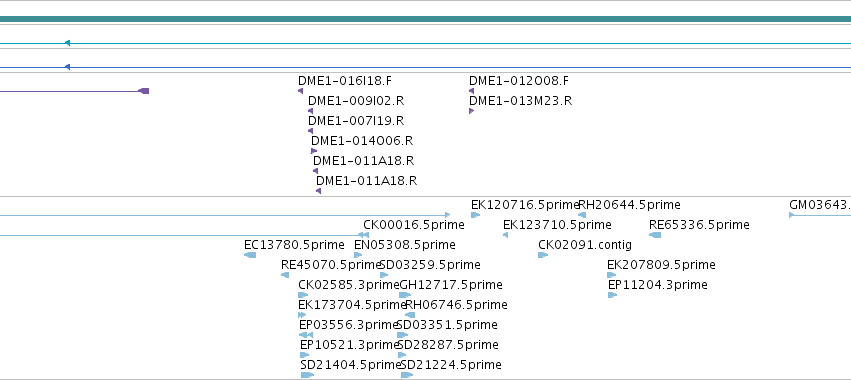Select the RH20644.5prime EST label
Image resolution: width=851 pixels, height=380 pixels.
630,205
